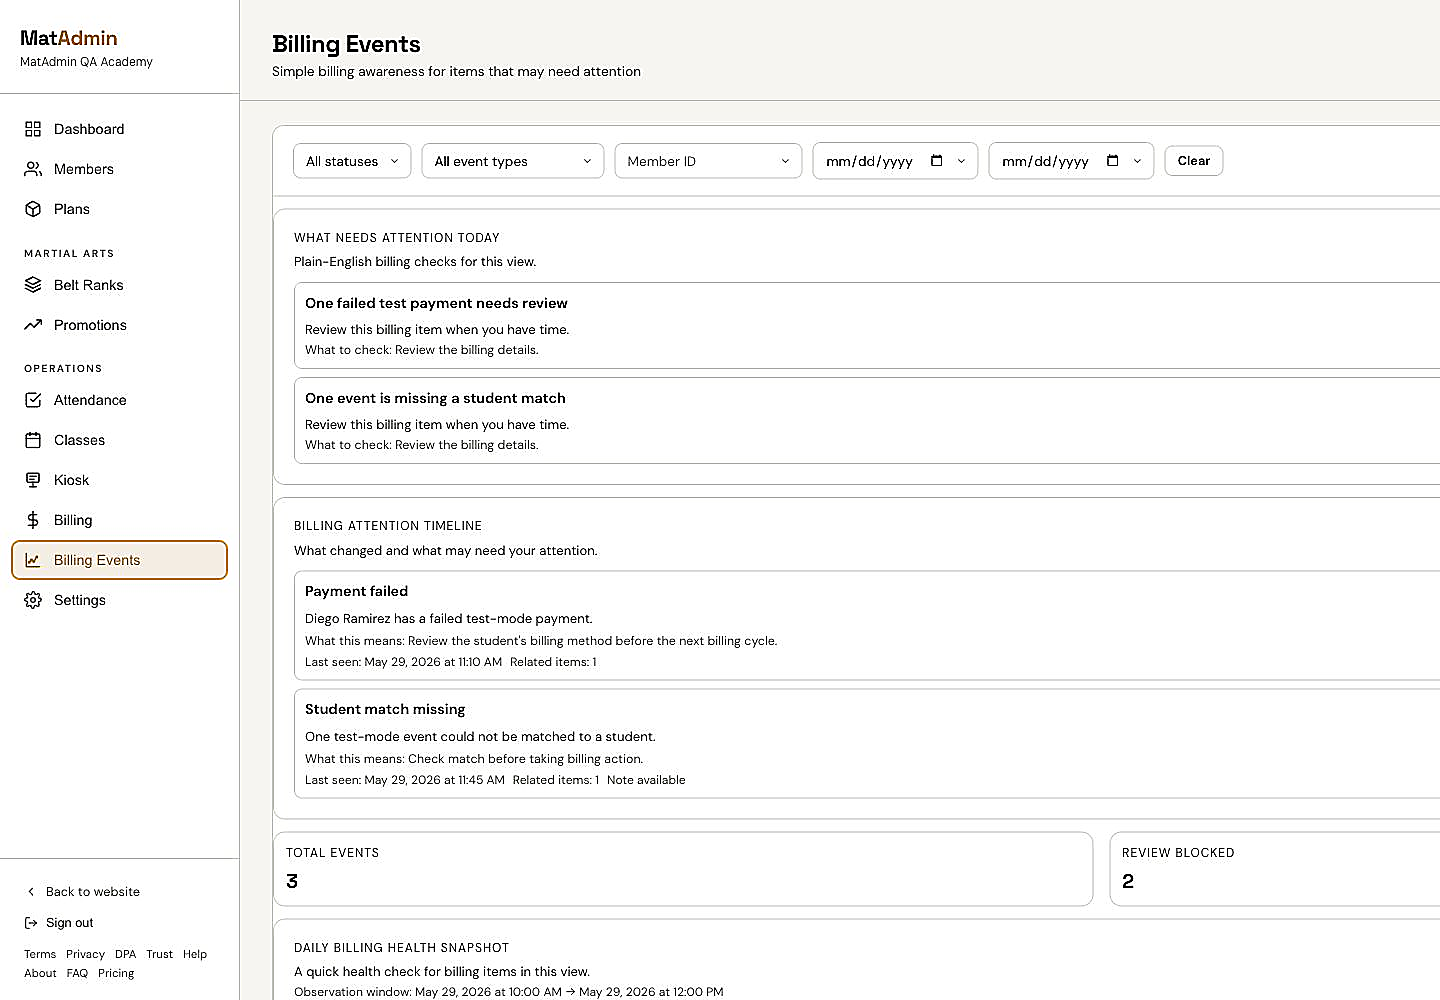Open the 'One event is missing a student match' card

click(867, 421)
